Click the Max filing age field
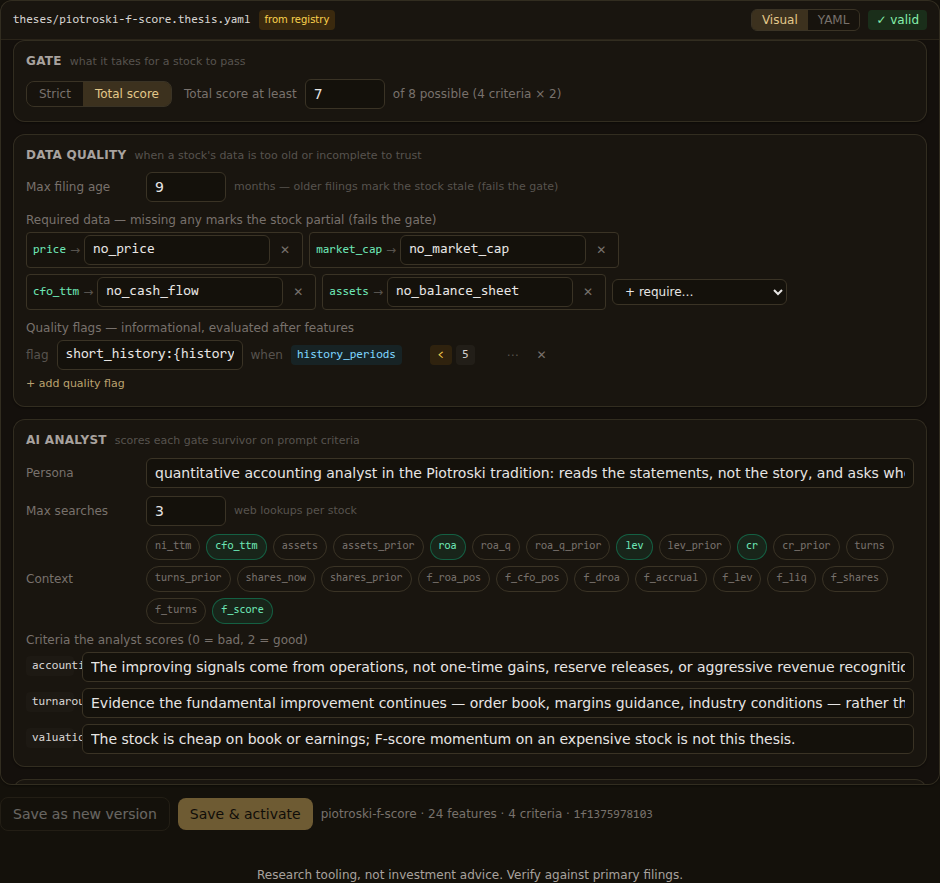940x883 pixels. click(186, 187)
